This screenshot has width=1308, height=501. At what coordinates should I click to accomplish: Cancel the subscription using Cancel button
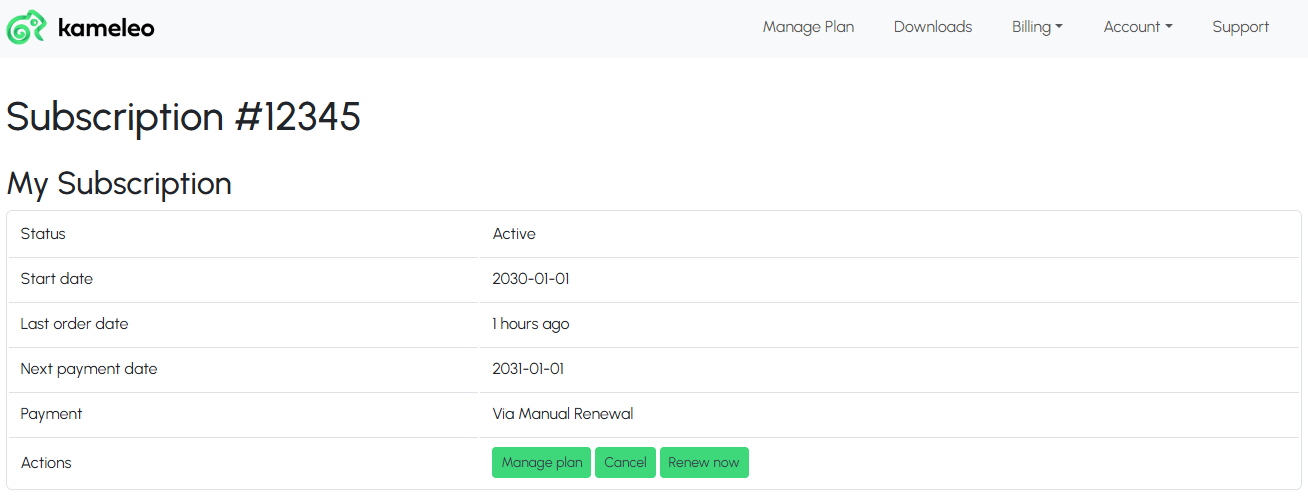pos(625,462)
